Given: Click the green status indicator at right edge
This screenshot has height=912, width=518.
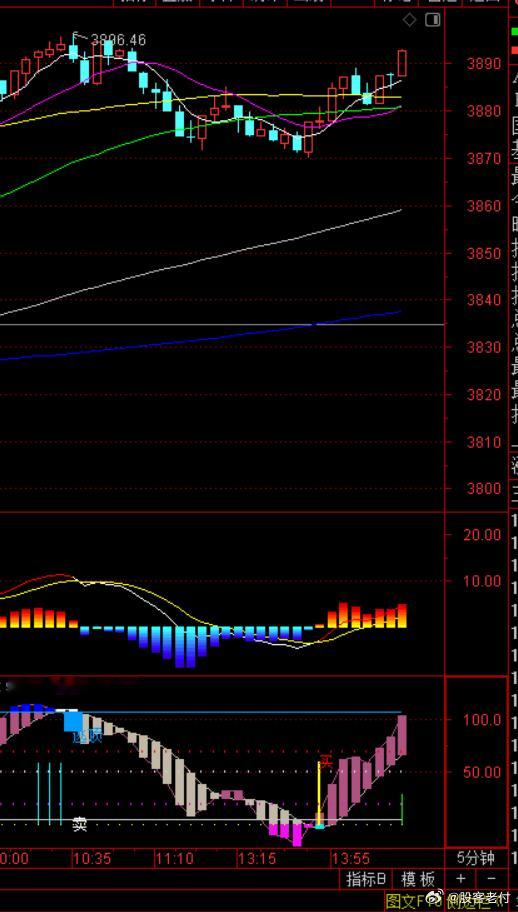Looking at the screenshot, I should [x=515, y=29].
